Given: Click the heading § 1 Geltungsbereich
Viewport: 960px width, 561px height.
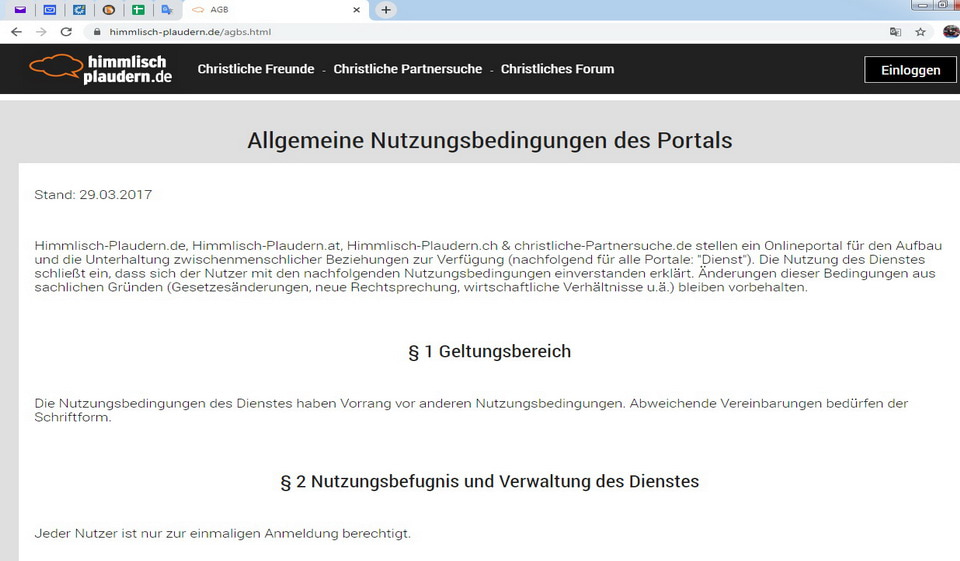Looking at the screenshot, I should (490, 352).
